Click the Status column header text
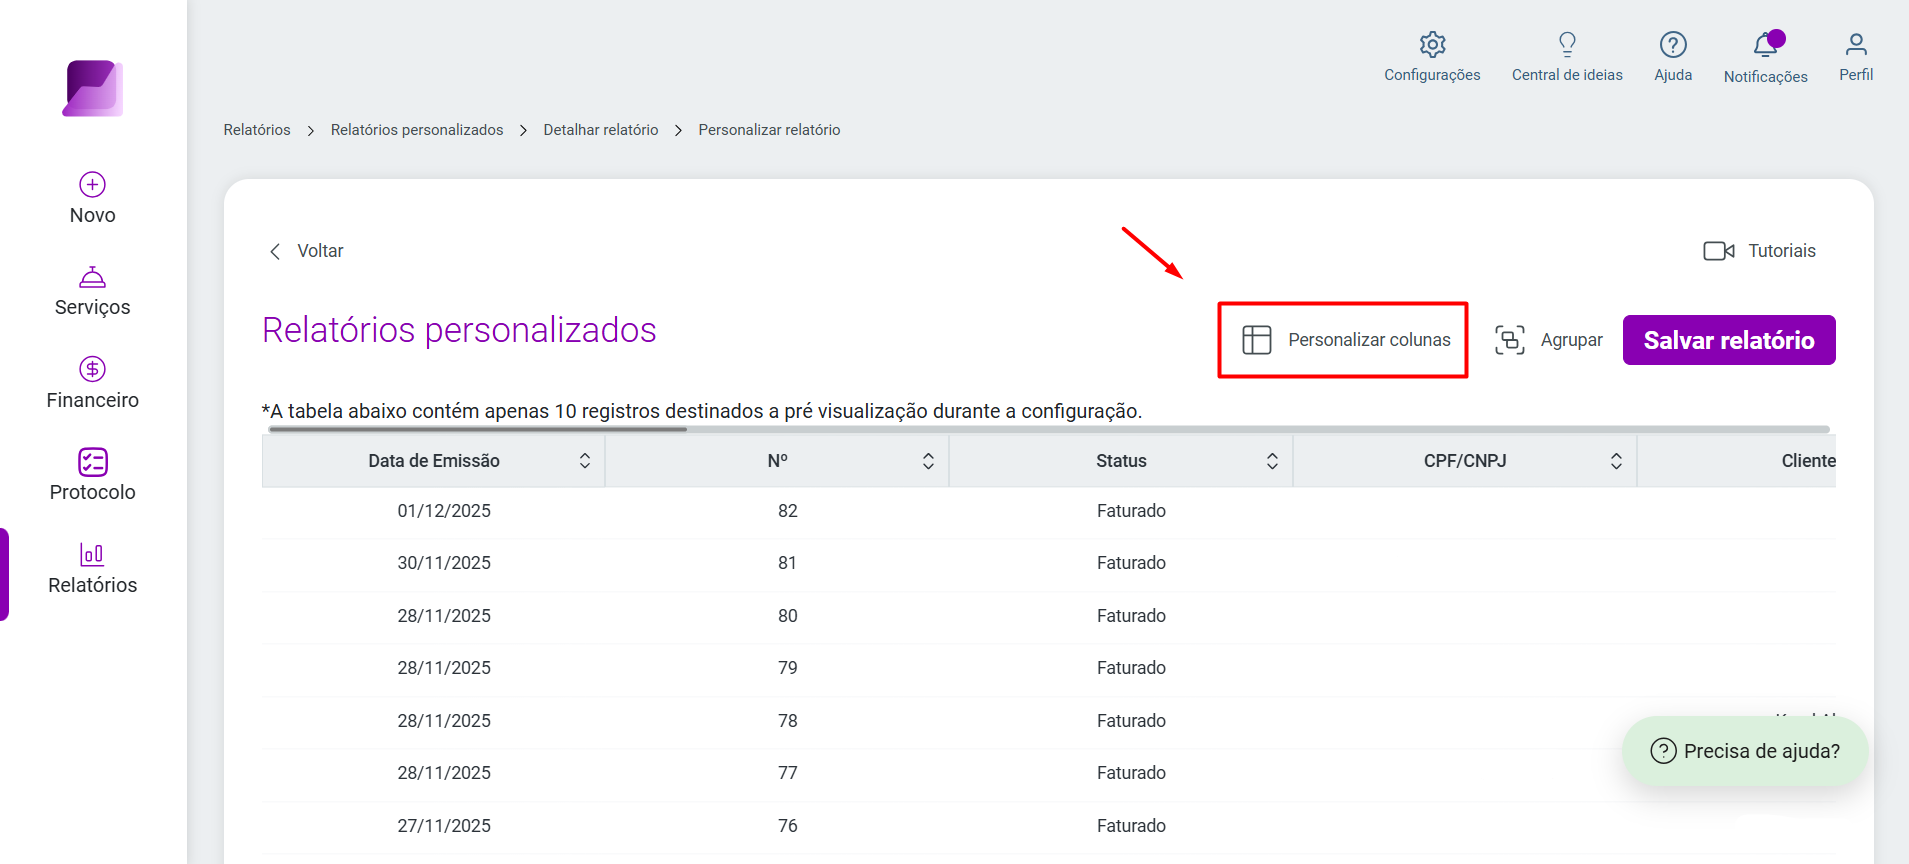1909x864 pixels. pos(1121,461)
